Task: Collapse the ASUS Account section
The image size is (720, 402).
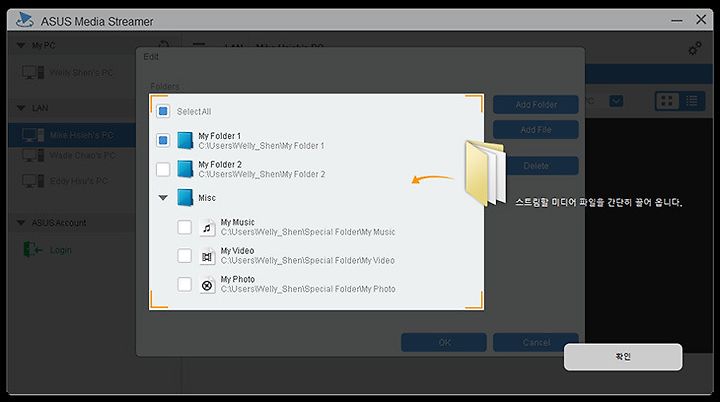Action: 21,222
